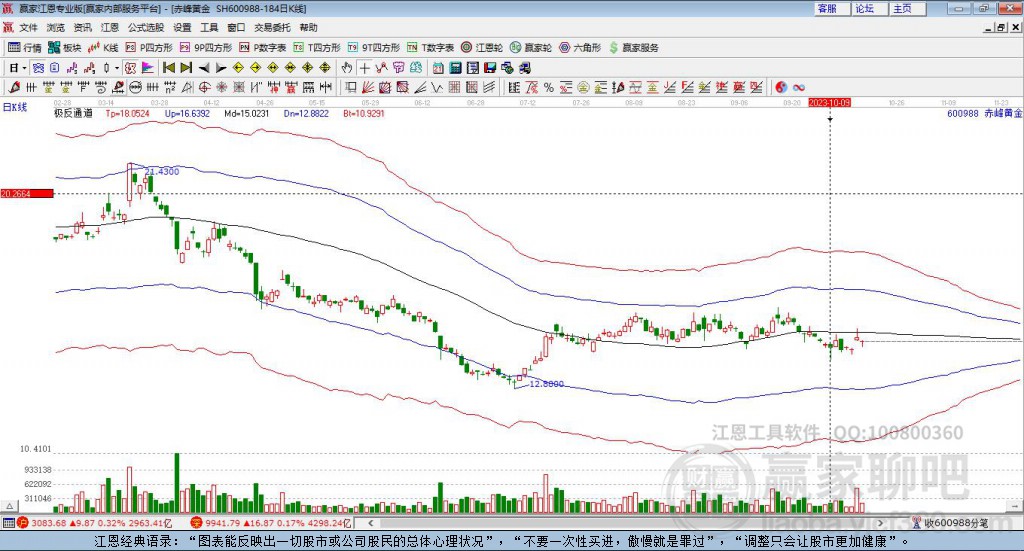Open the 江恩 menu
The image size is (1024, 551).
(x=110, y=27)
